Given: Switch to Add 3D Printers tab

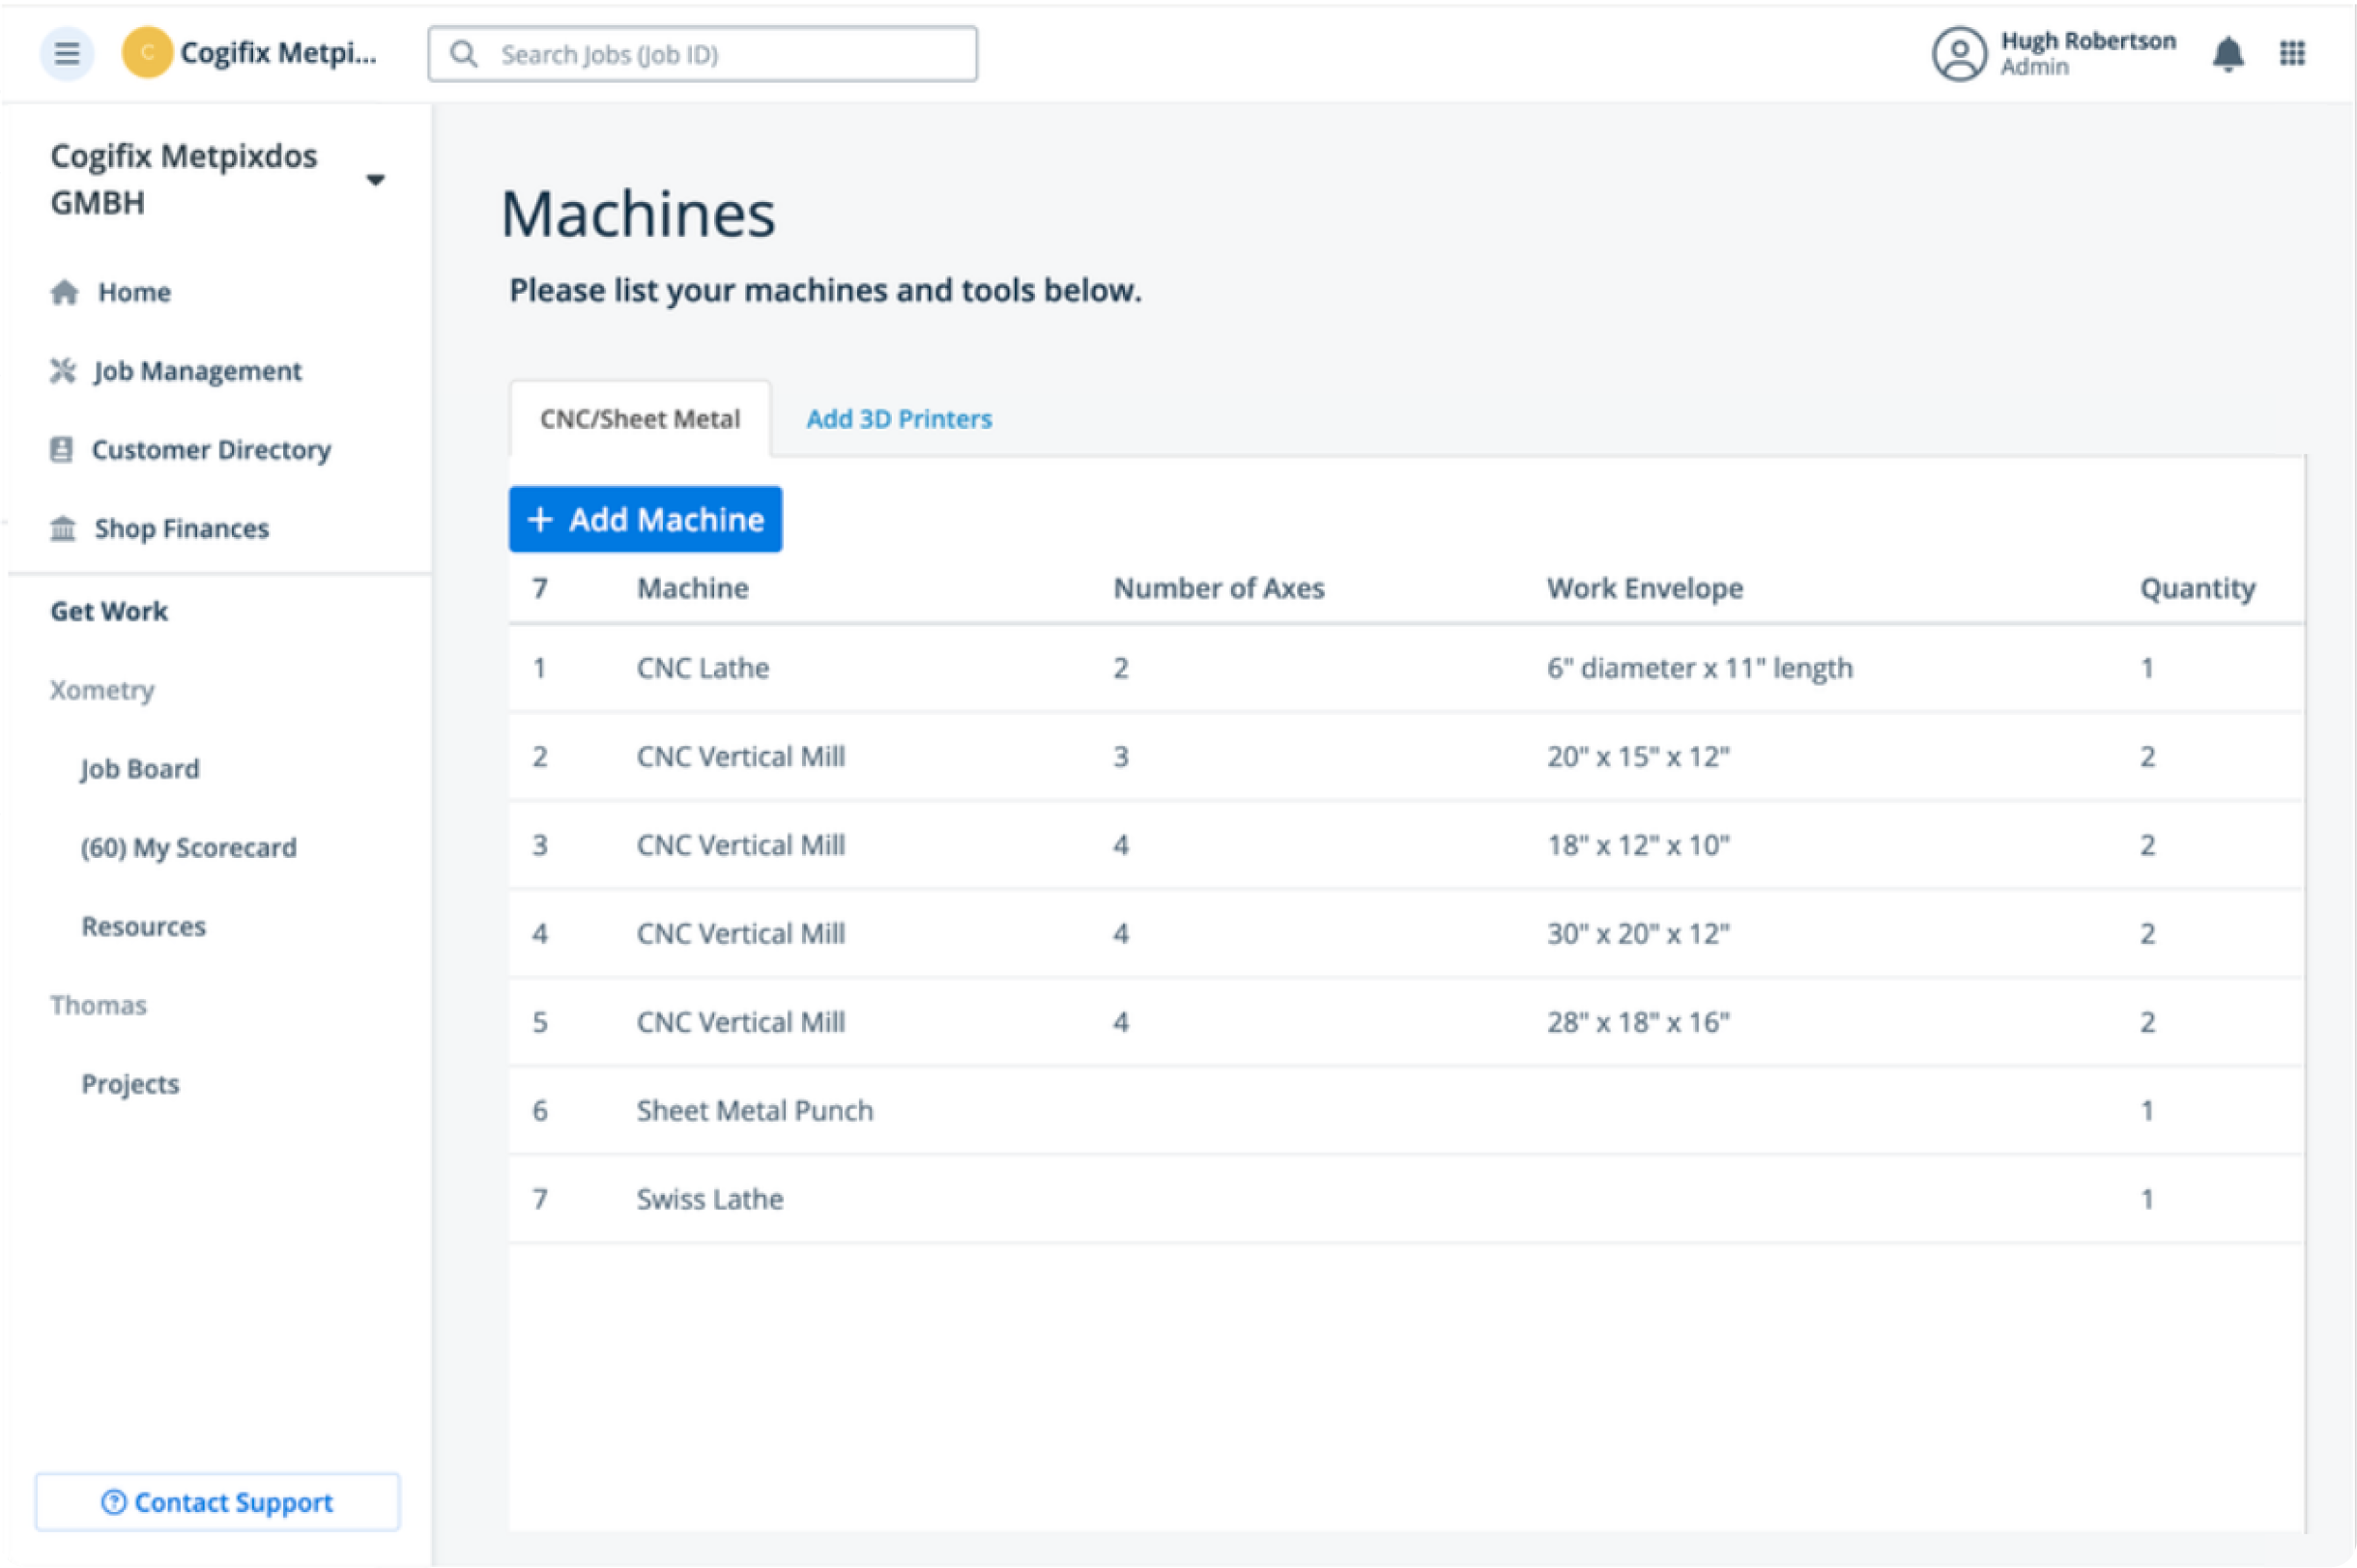Looking at the screenshot, I should [898, 419].
